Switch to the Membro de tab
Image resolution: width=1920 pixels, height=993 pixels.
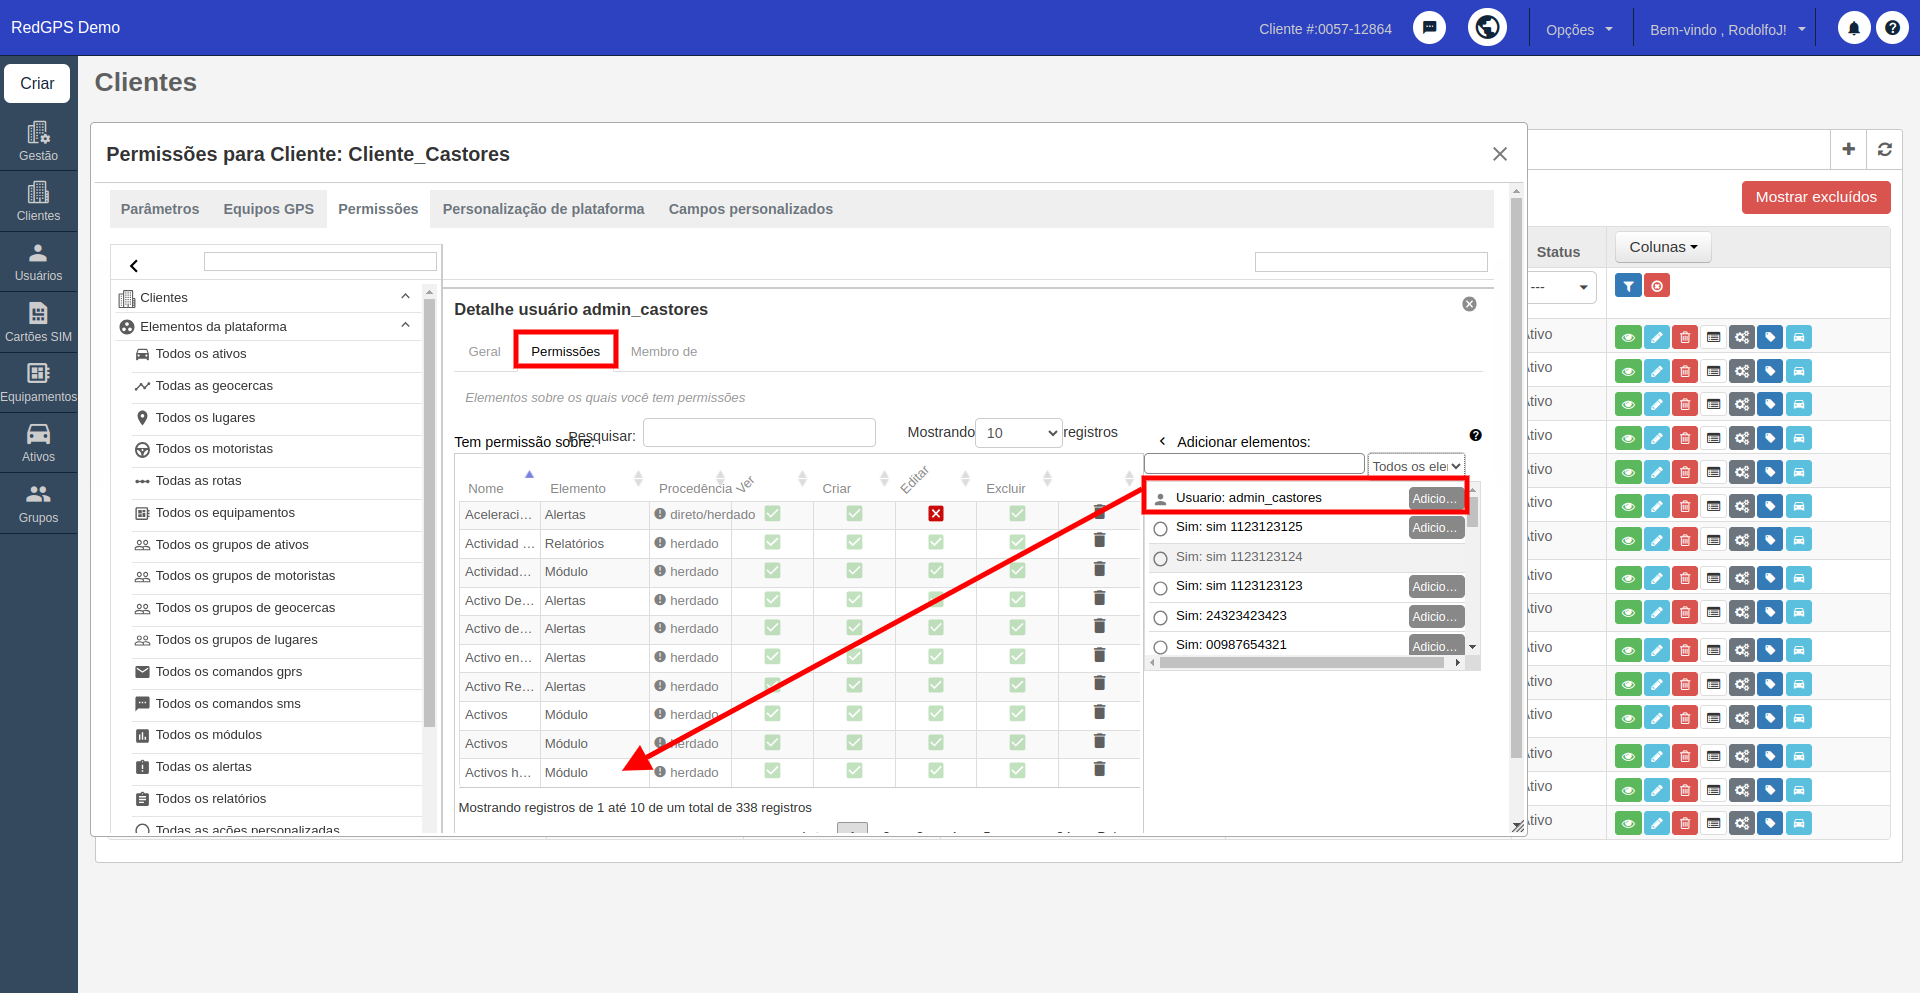[663, 351]
